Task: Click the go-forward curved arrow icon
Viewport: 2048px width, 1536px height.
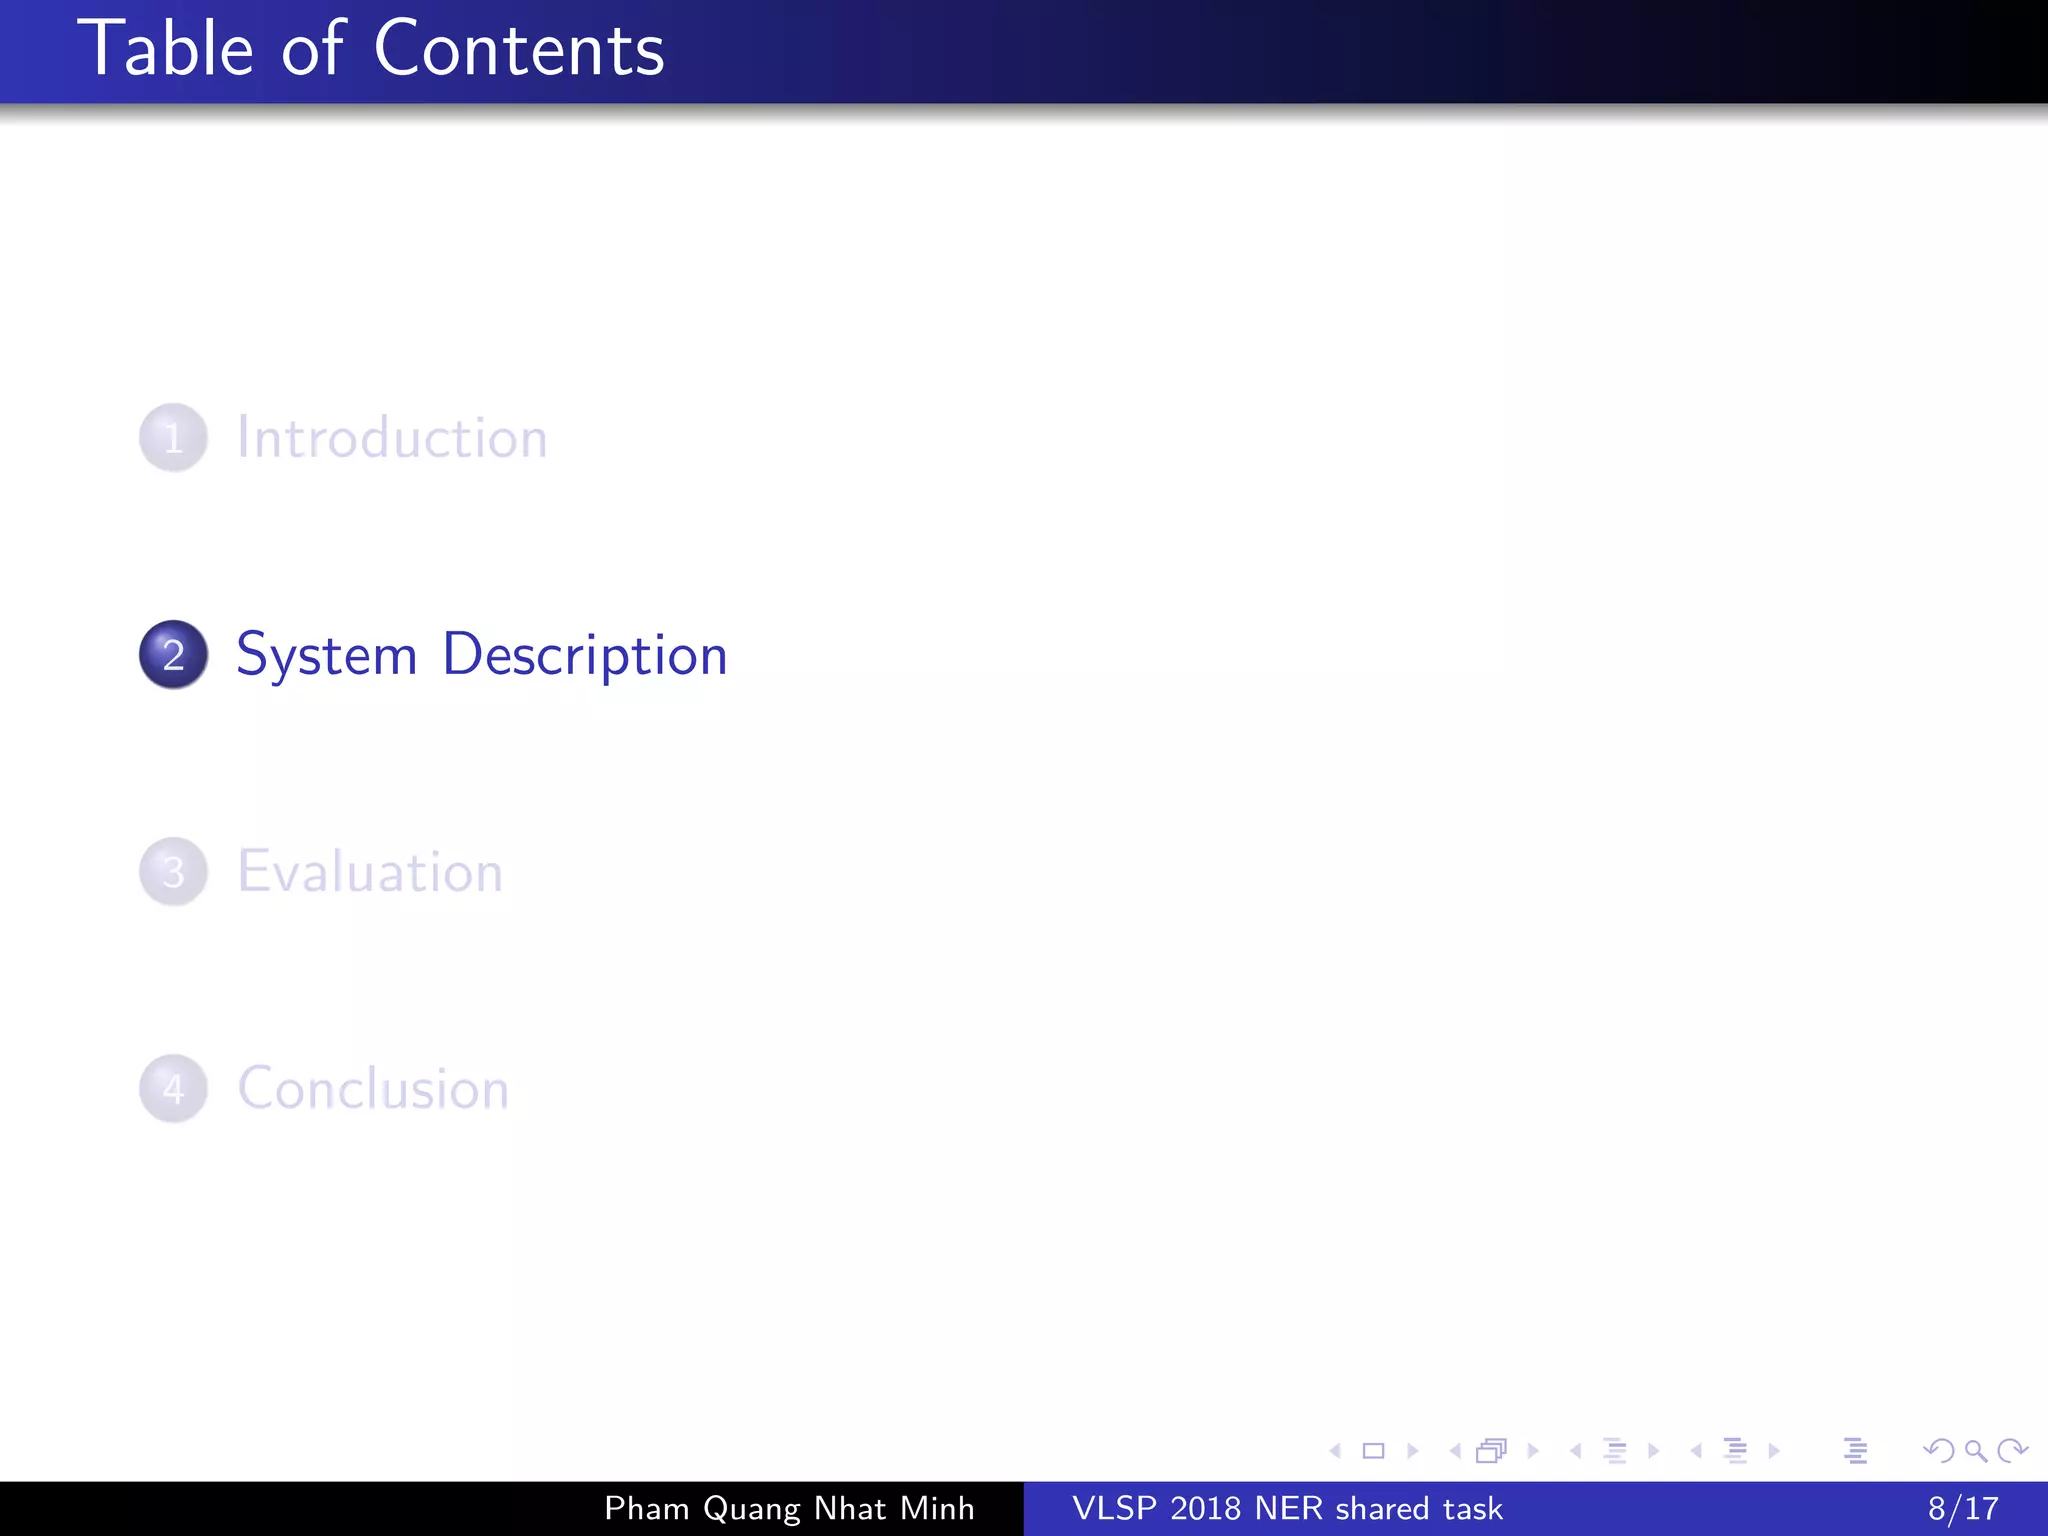Action: [x=2012, y=1451]
